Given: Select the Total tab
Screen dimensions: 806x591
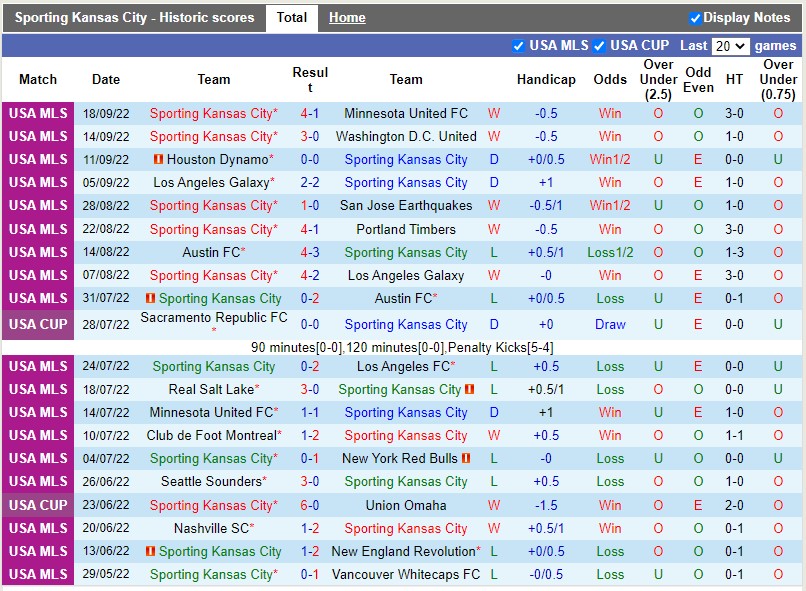Looking at the screenshot, I should [x=291, y=17].
